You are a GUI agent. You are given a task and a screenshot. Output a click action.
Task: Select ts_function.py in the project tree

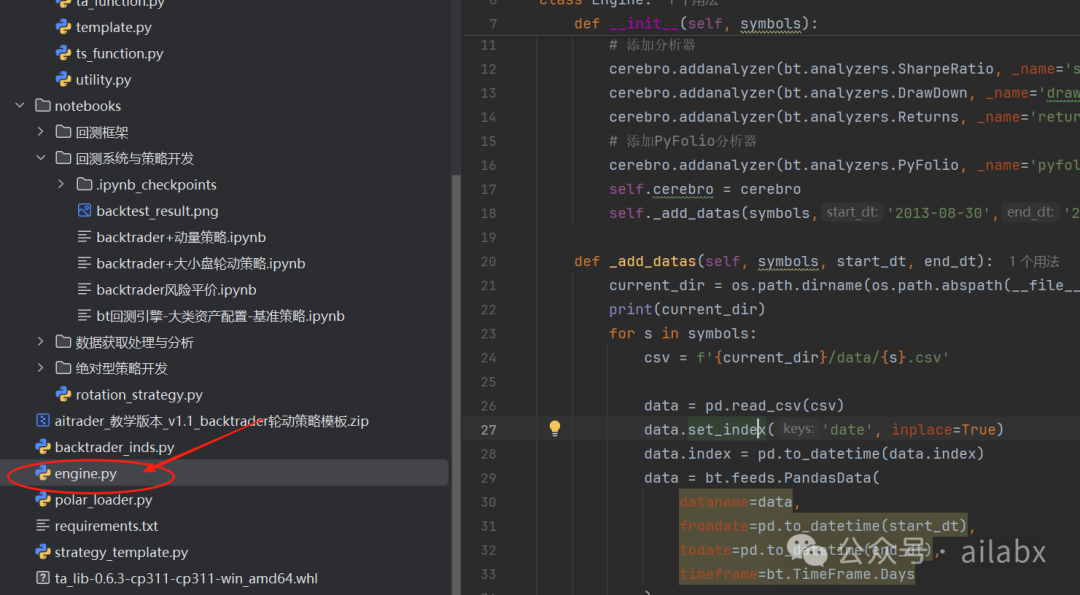tap(119, 54)
